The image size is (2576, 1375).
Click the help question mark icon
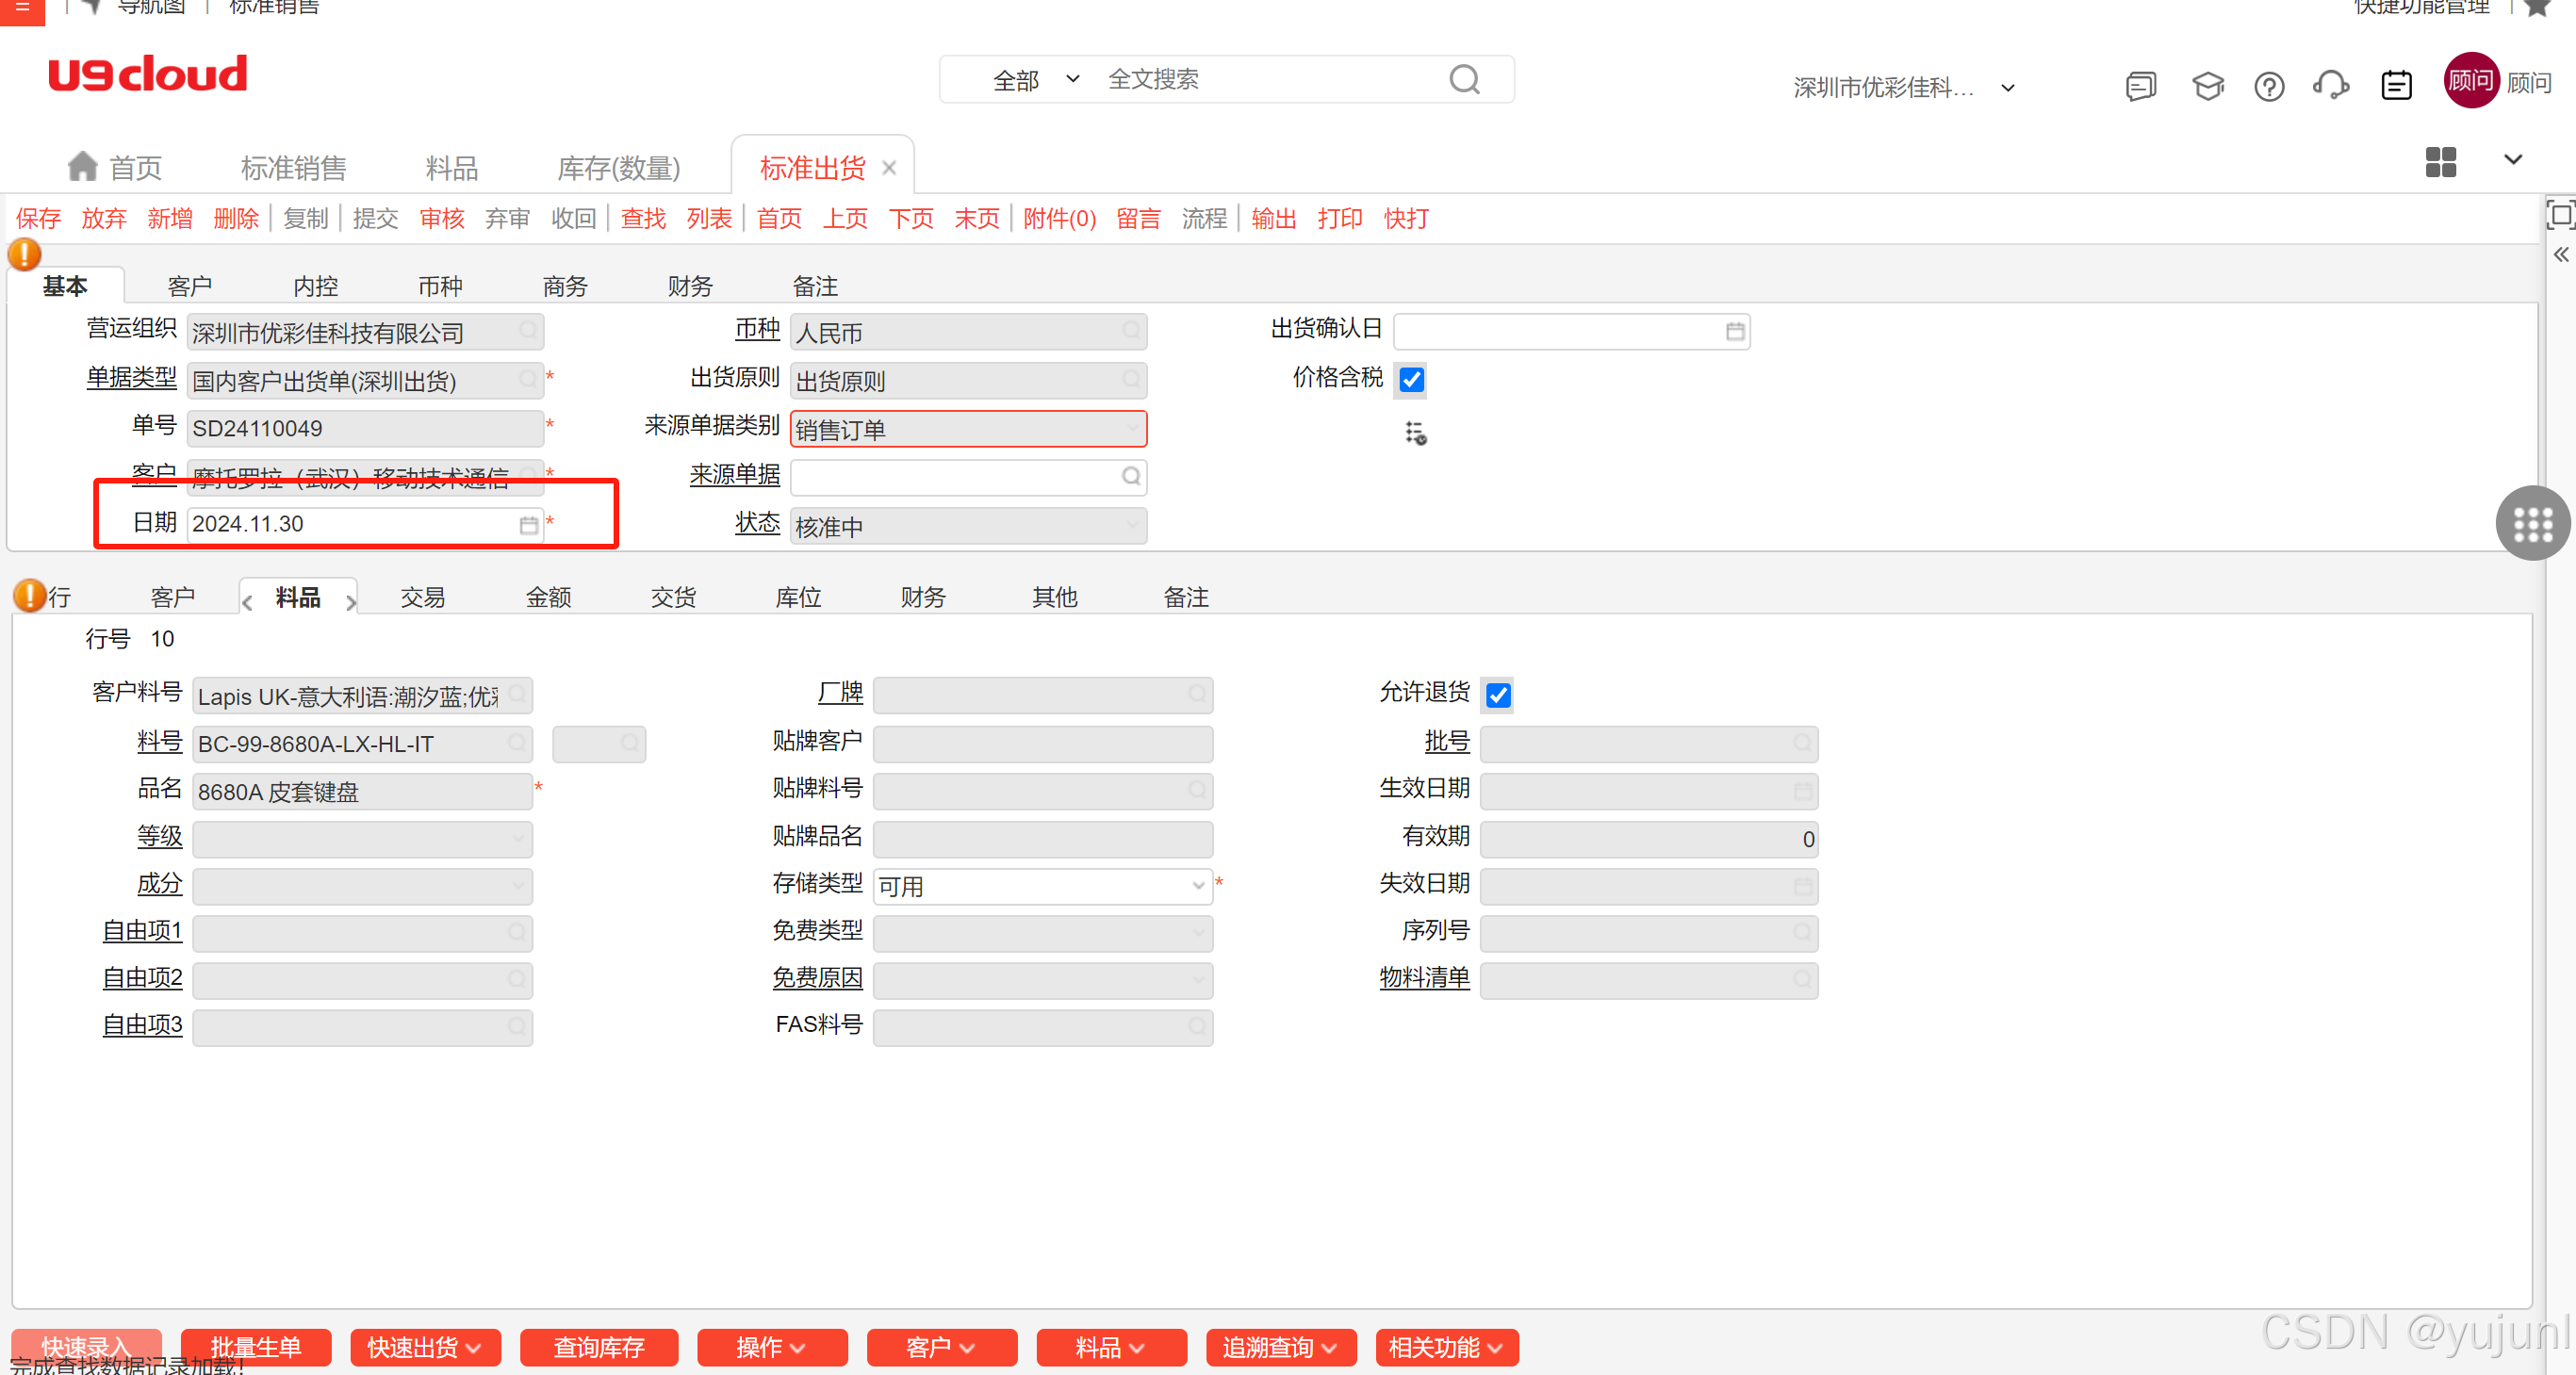click(x=2268, y=87)
